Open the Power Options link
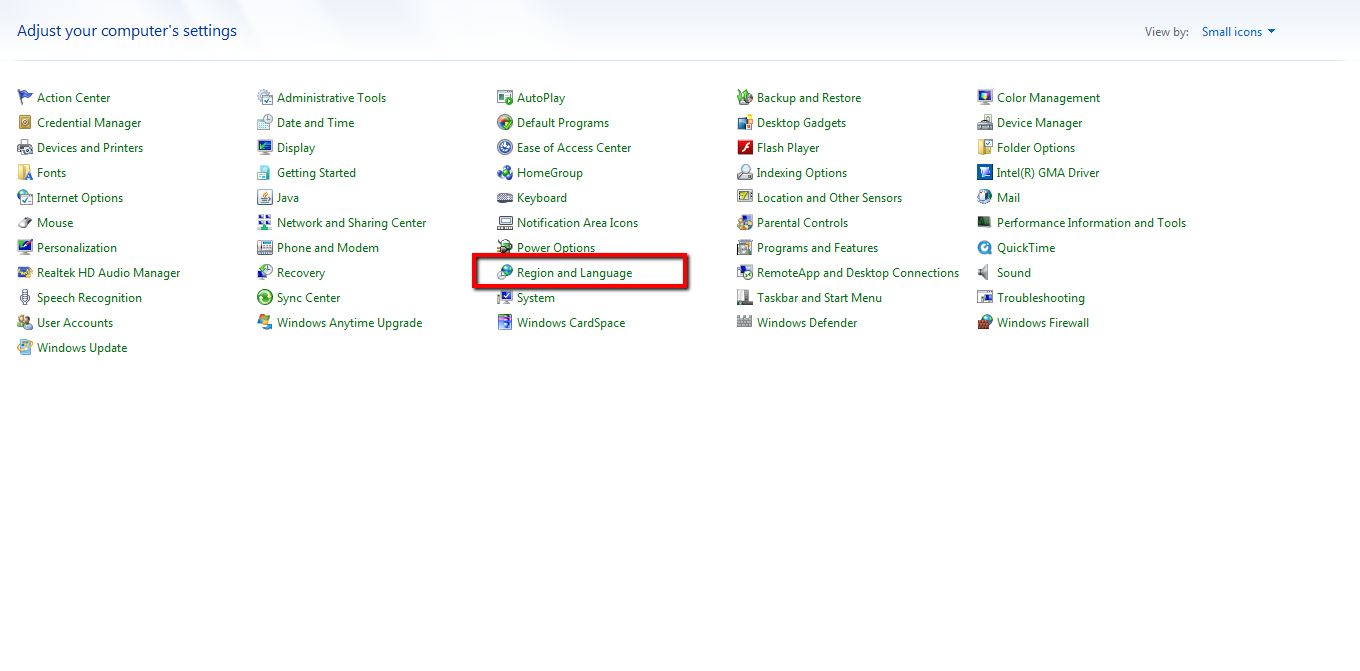The width and height of the screenshot is (1360, 671). pos(556,248)
